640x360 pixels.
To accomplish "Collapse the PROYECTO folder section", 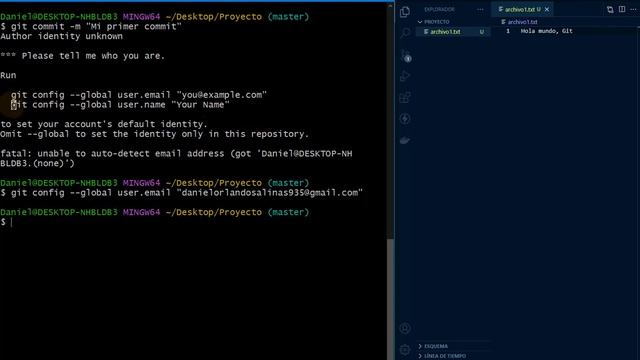I will 453,22.
